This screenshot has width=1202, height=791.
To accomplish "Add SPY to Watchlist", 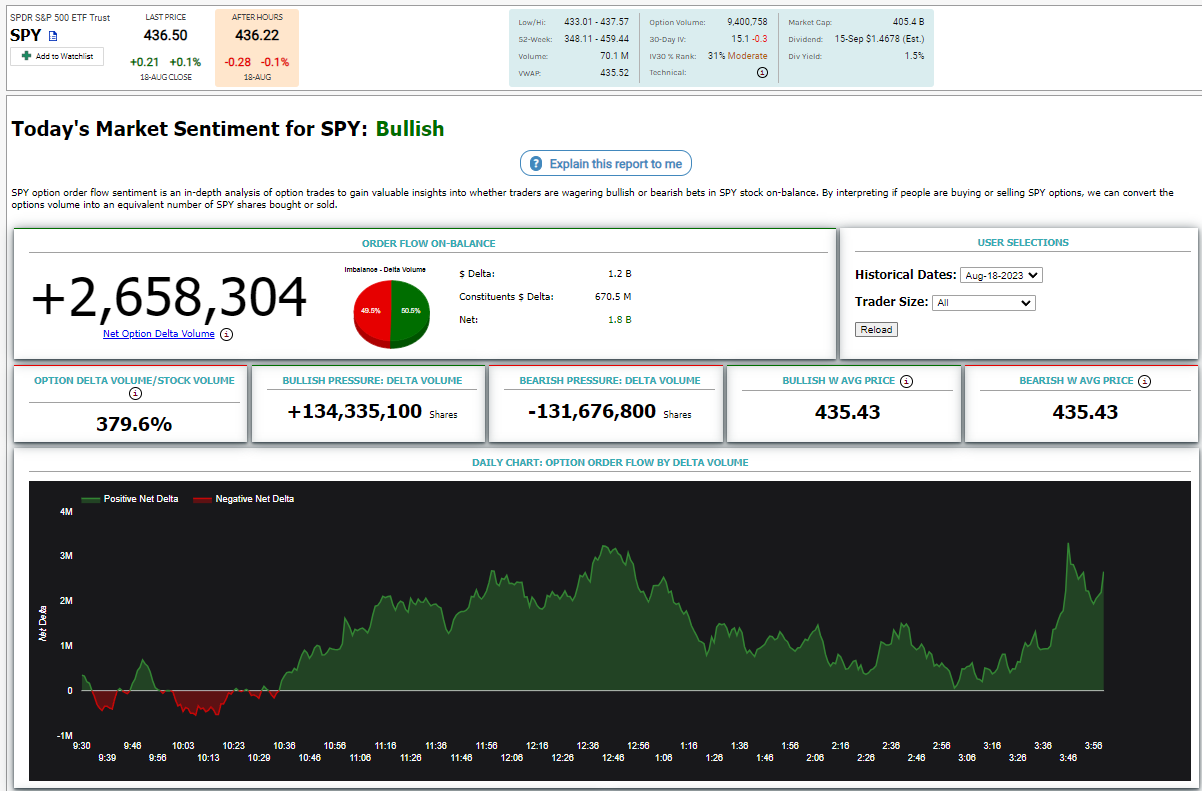I will (57, 56).
